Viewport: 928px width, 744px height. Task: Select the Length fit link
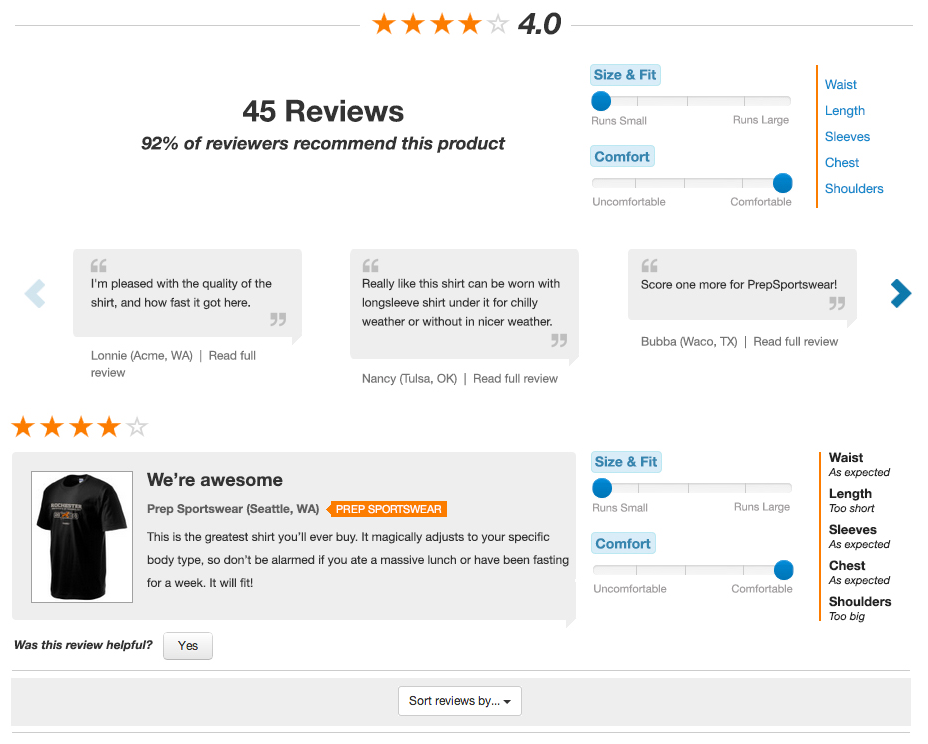[x=845, y=111]
